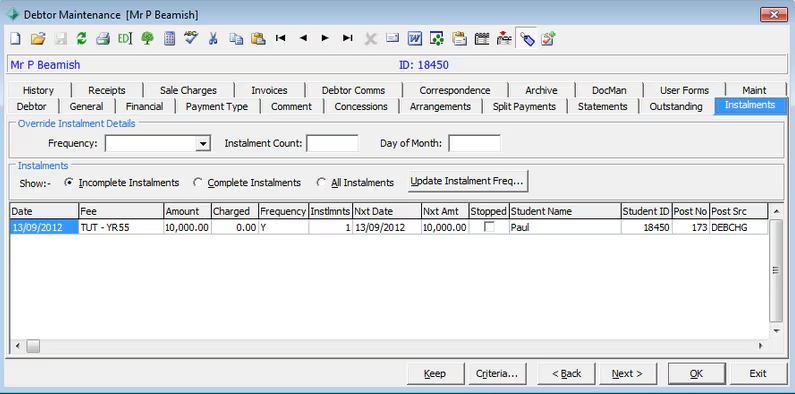
Task: Click the greyed Delete X icon
Action: click(x=371, y=39)
